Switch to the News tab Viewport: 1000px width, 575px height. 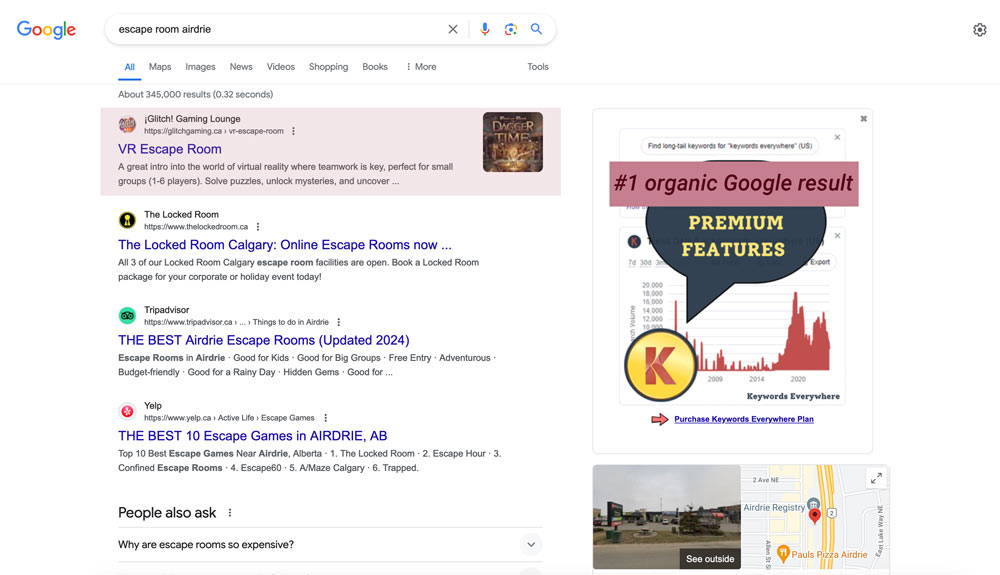point(241,67)
